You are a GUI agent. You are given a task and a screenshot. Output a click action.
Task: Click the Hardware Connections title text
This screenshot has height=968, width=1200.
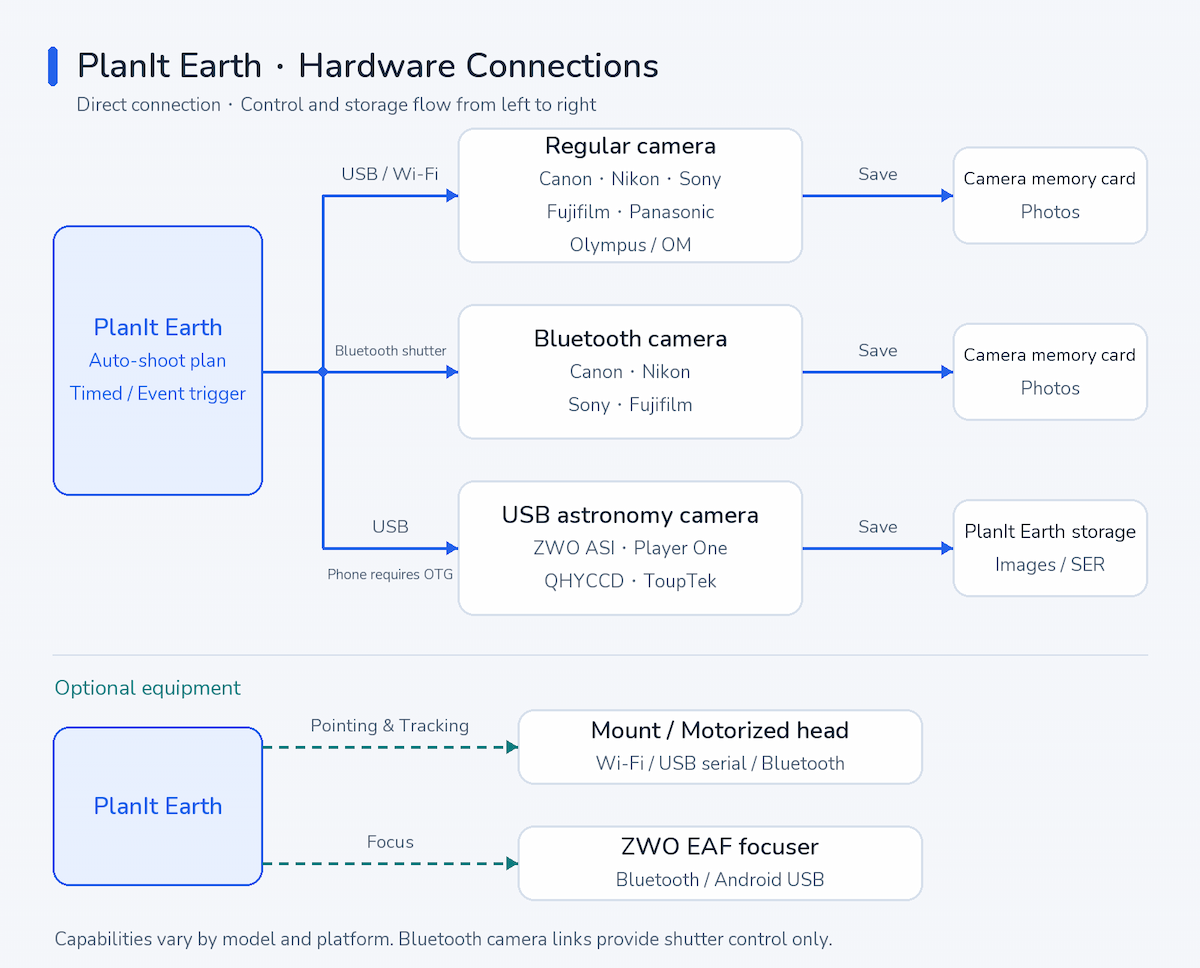pos(478,66)
